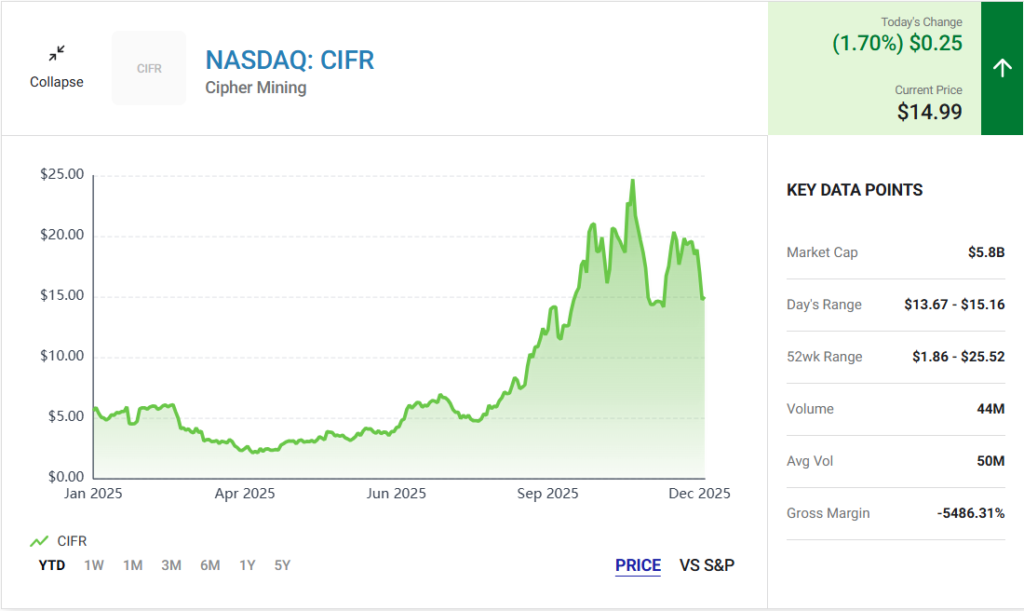Click the current price $14.99
1024x611 pixels.
tap(929, 112)
